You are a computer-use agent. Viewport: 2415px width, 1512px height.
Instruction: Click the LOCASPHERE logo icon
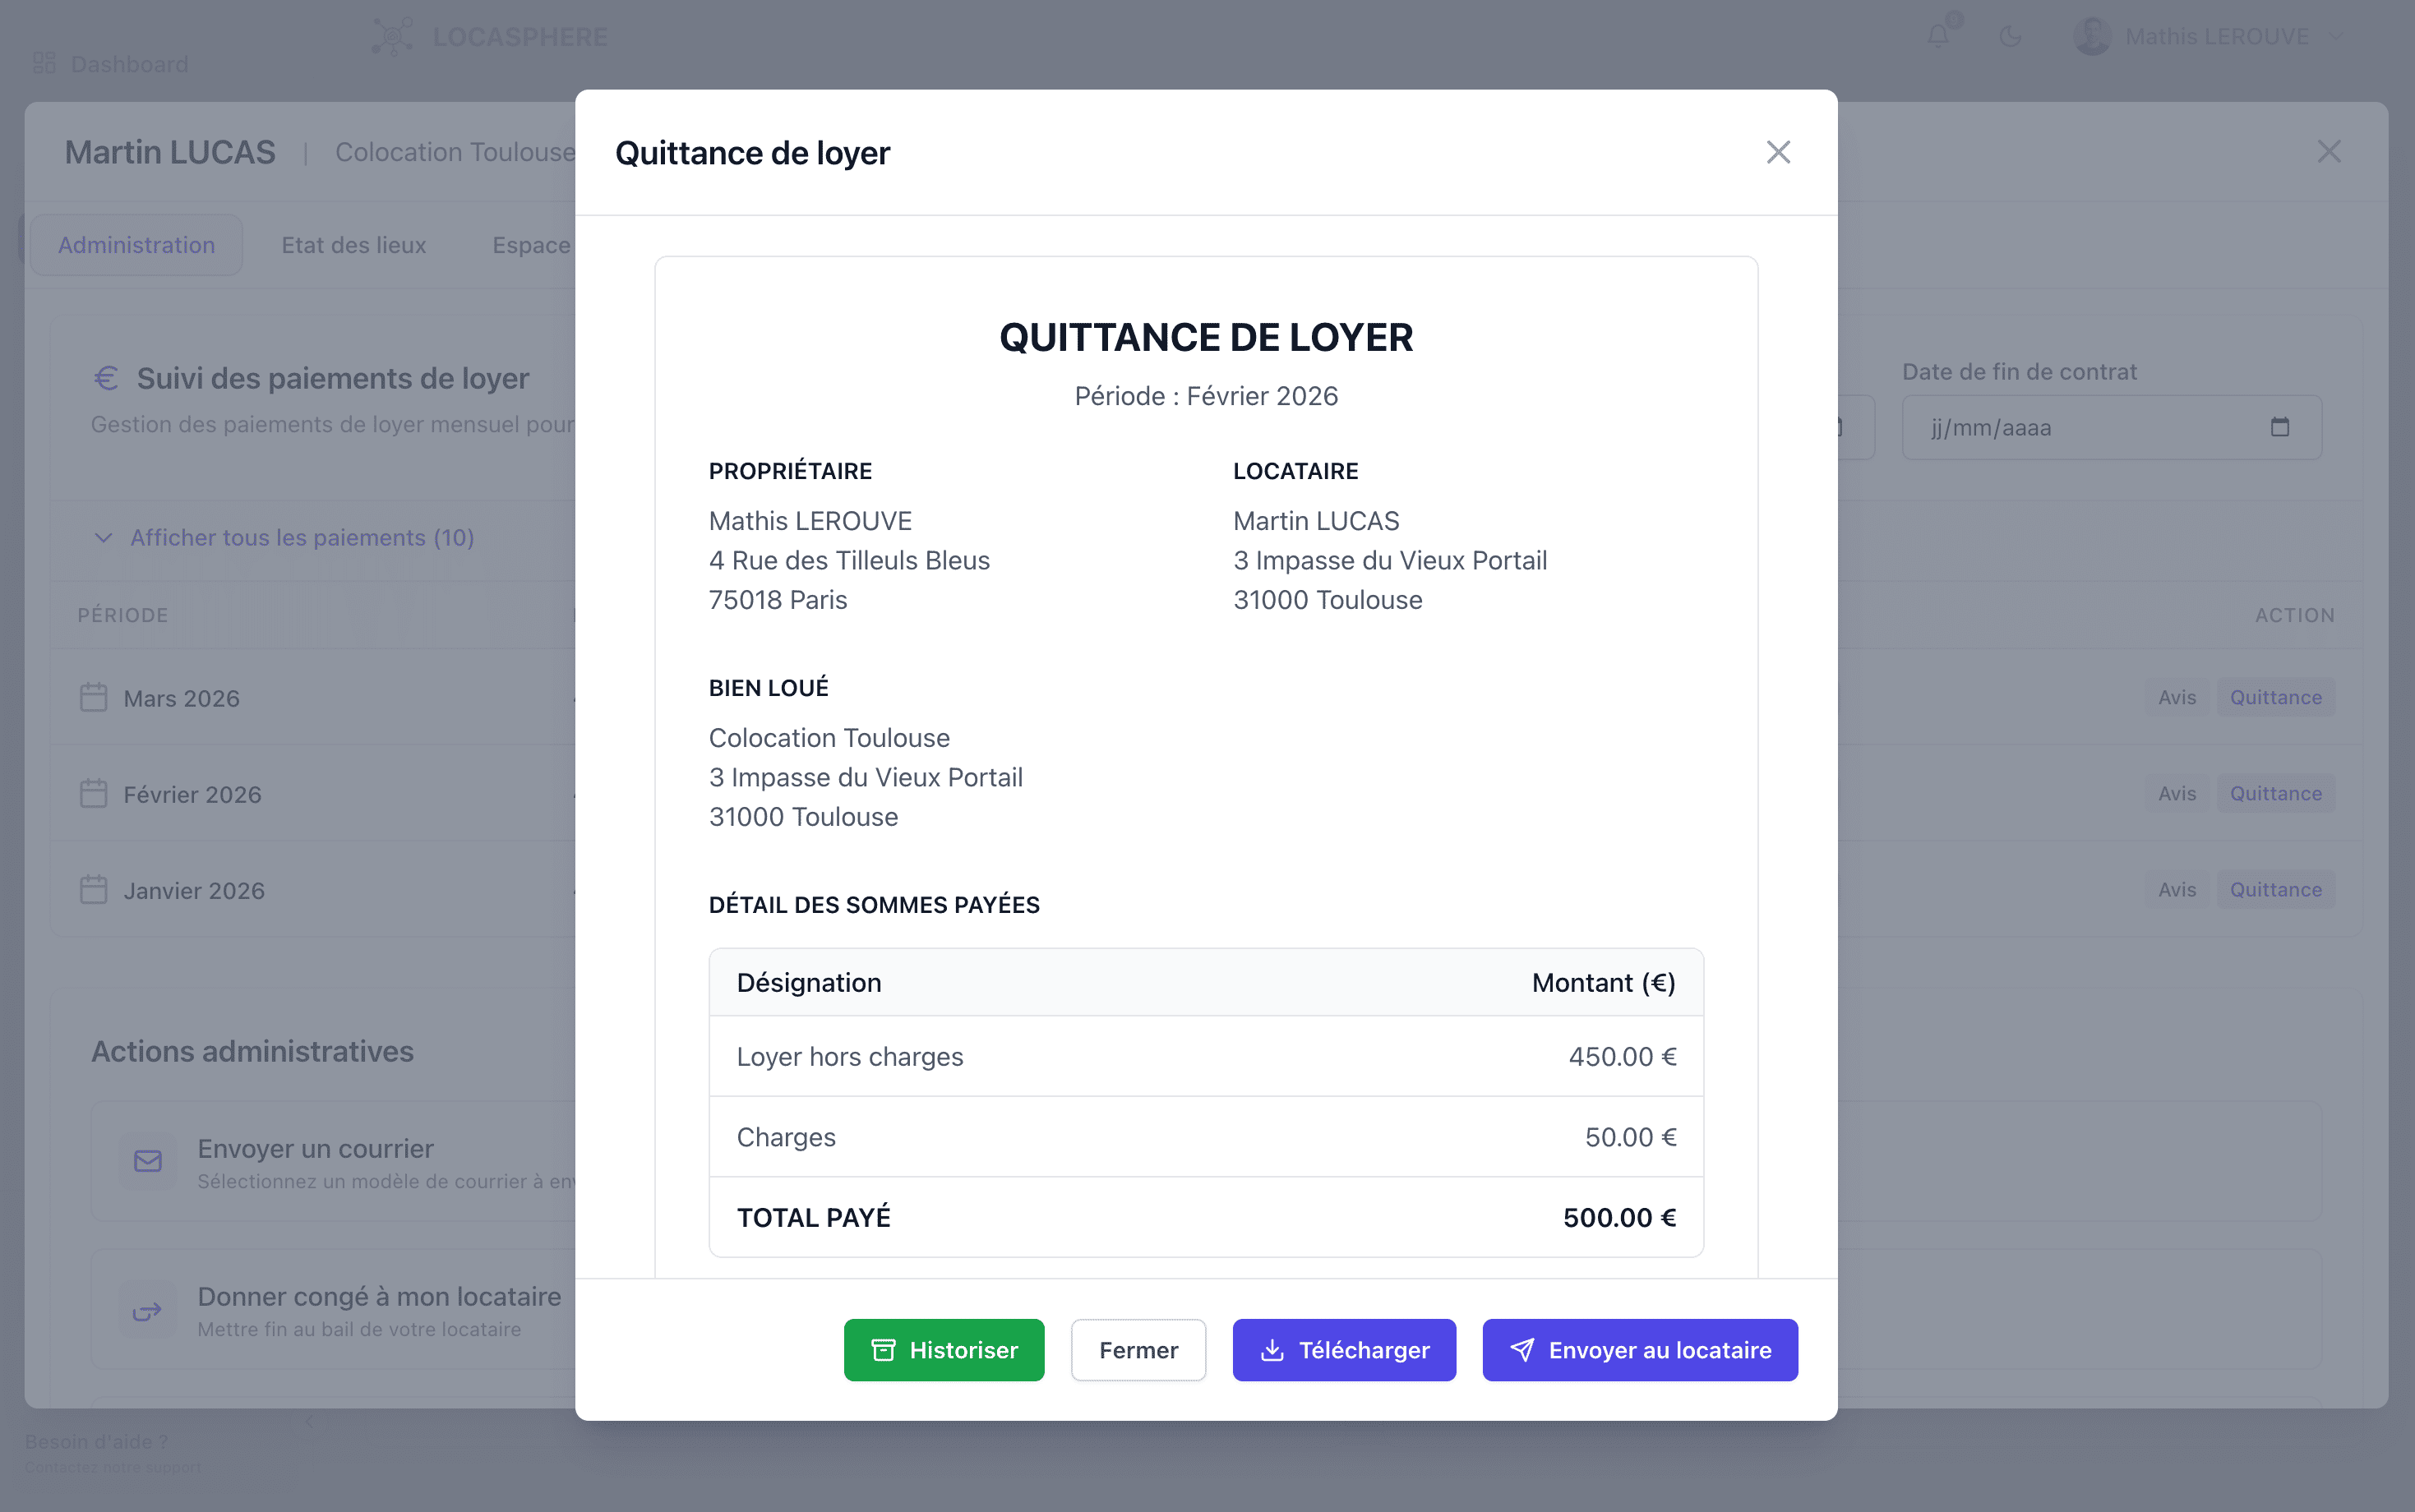pos(391,36)
